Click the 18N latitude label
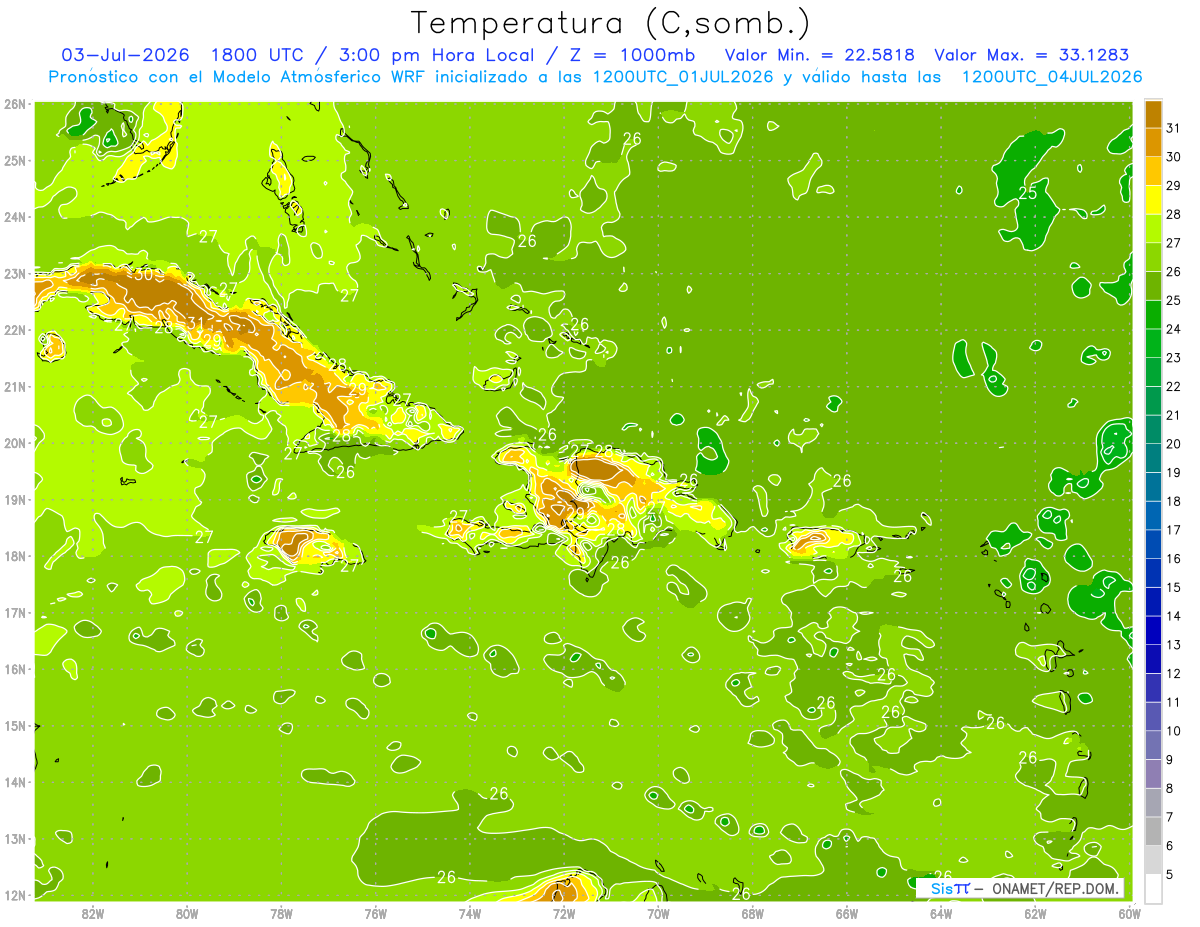 (15, 556)
